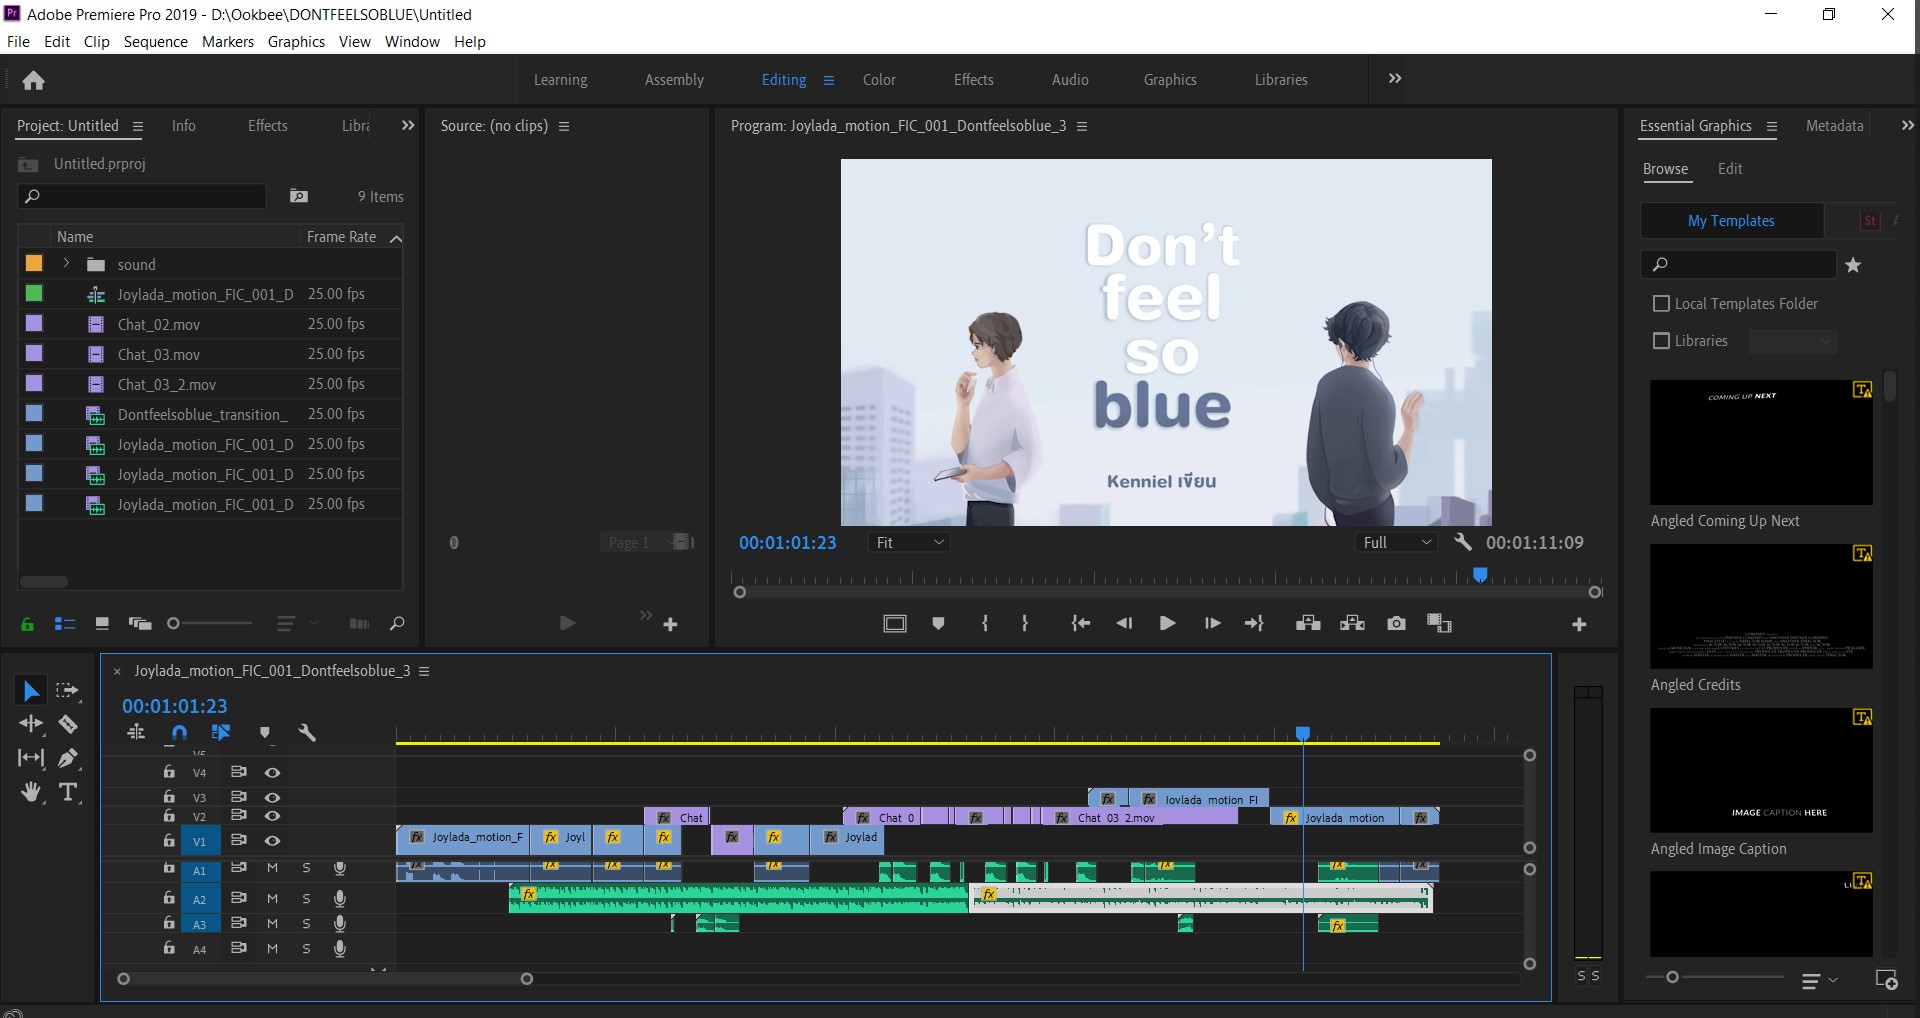The height and width of the screenshot is (1018, 1920).
Task: Select the Pen tool
Action: point(68,758)
